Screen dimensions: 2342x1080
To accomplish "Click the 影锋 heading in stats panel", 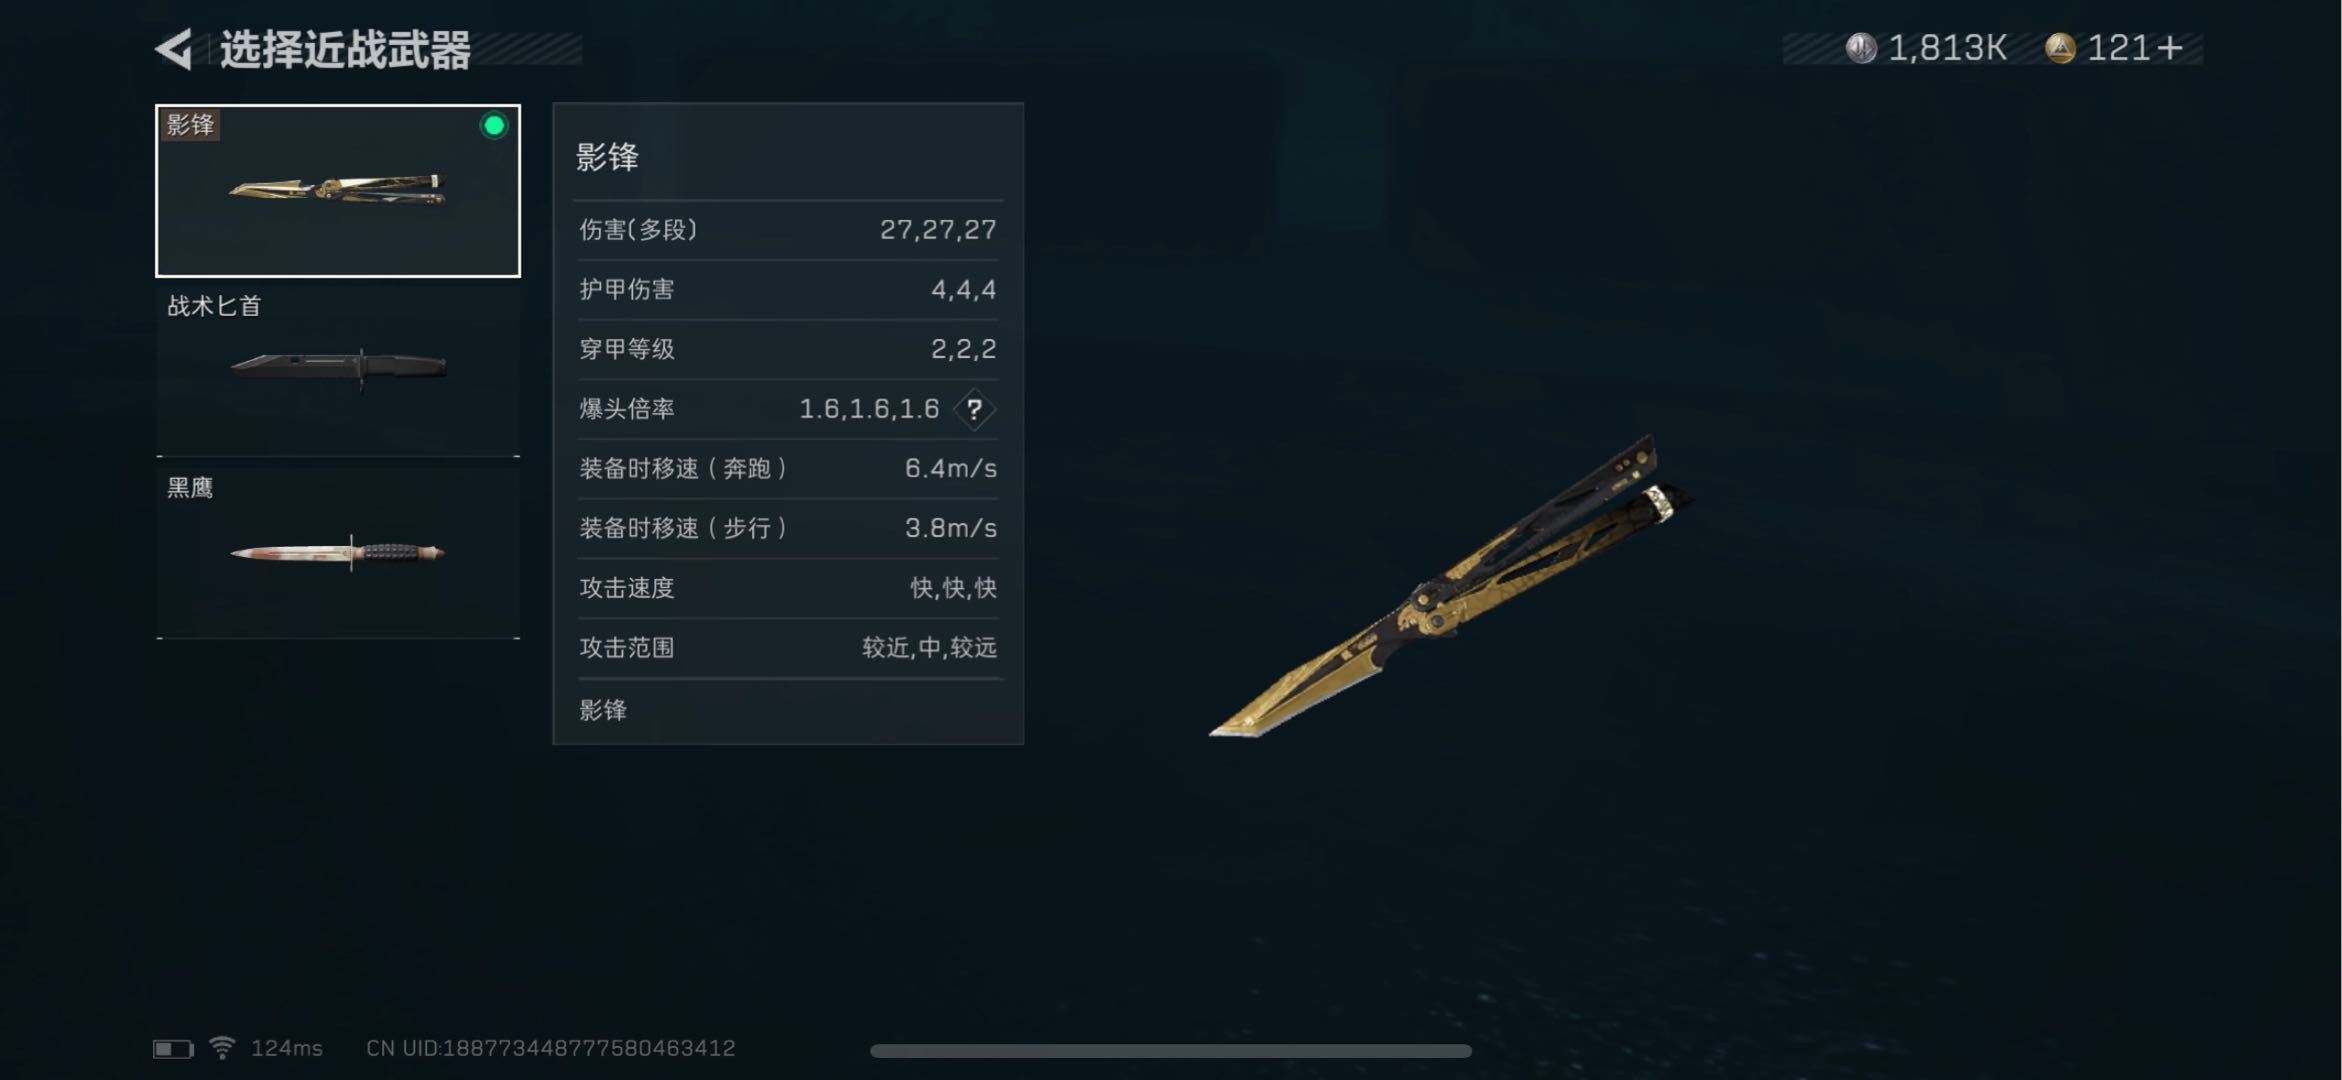I will click(x=607, y=157).
